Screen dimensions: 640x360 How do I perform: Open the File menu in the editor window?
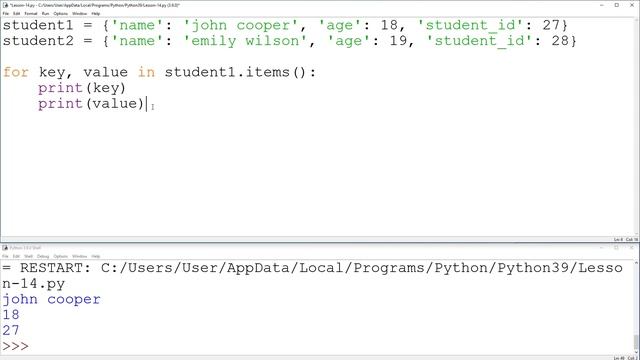pos(6,13)
